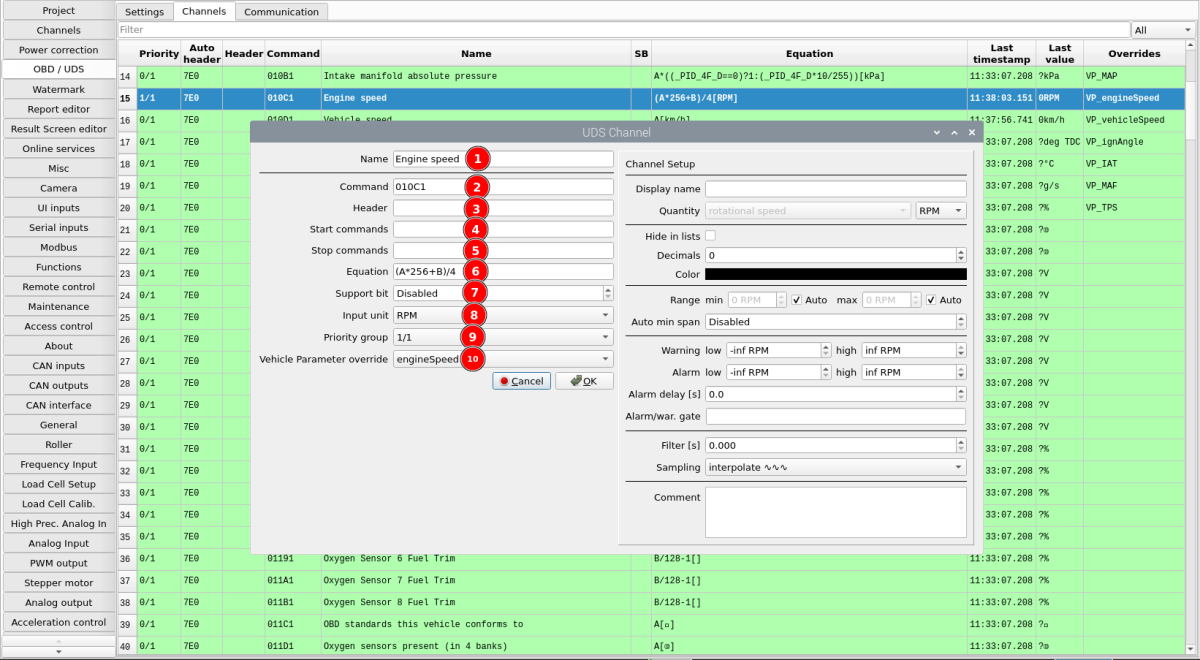
Task: Disable Auto for the Range min value
Action: click(x=797, y=299)
